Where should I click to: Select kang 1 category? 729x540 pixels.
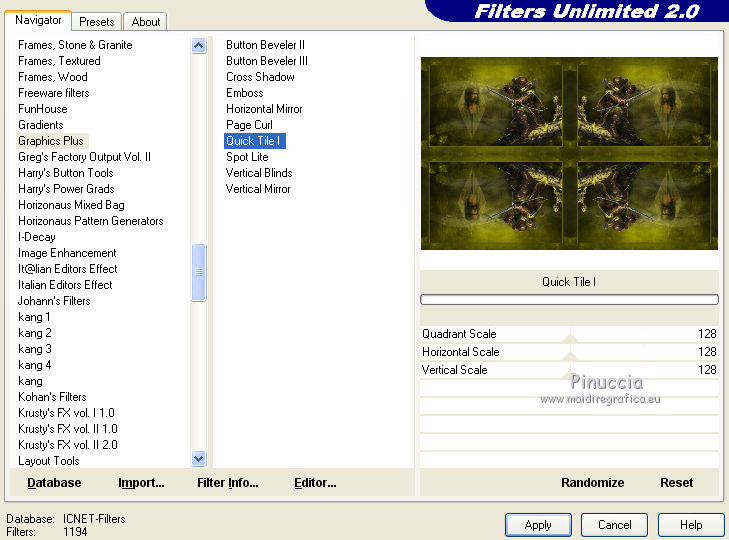pyautogui.click(x=34, y=317)
